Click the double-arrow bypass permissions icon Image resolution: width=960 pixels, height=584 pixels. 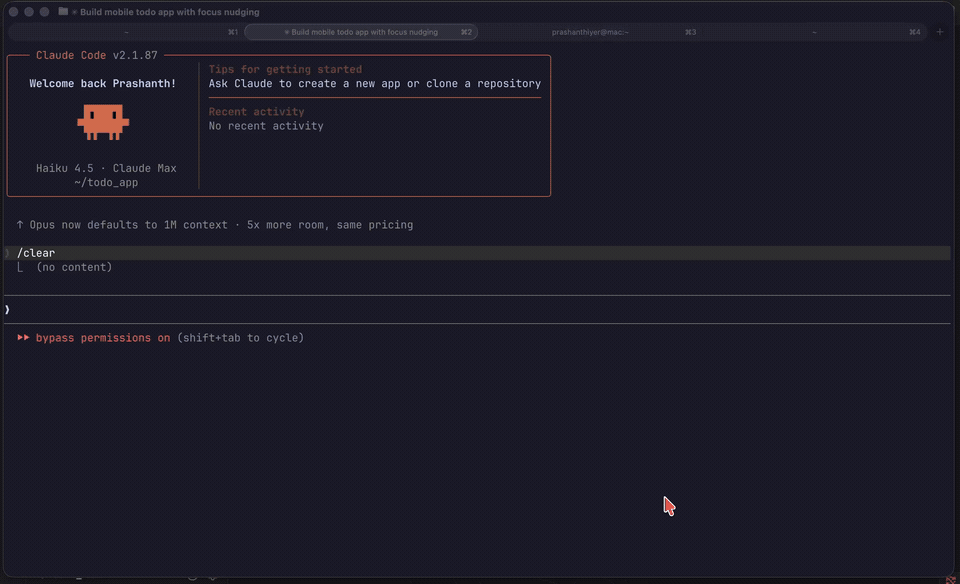pyautogui.click(x=23, y=337)
